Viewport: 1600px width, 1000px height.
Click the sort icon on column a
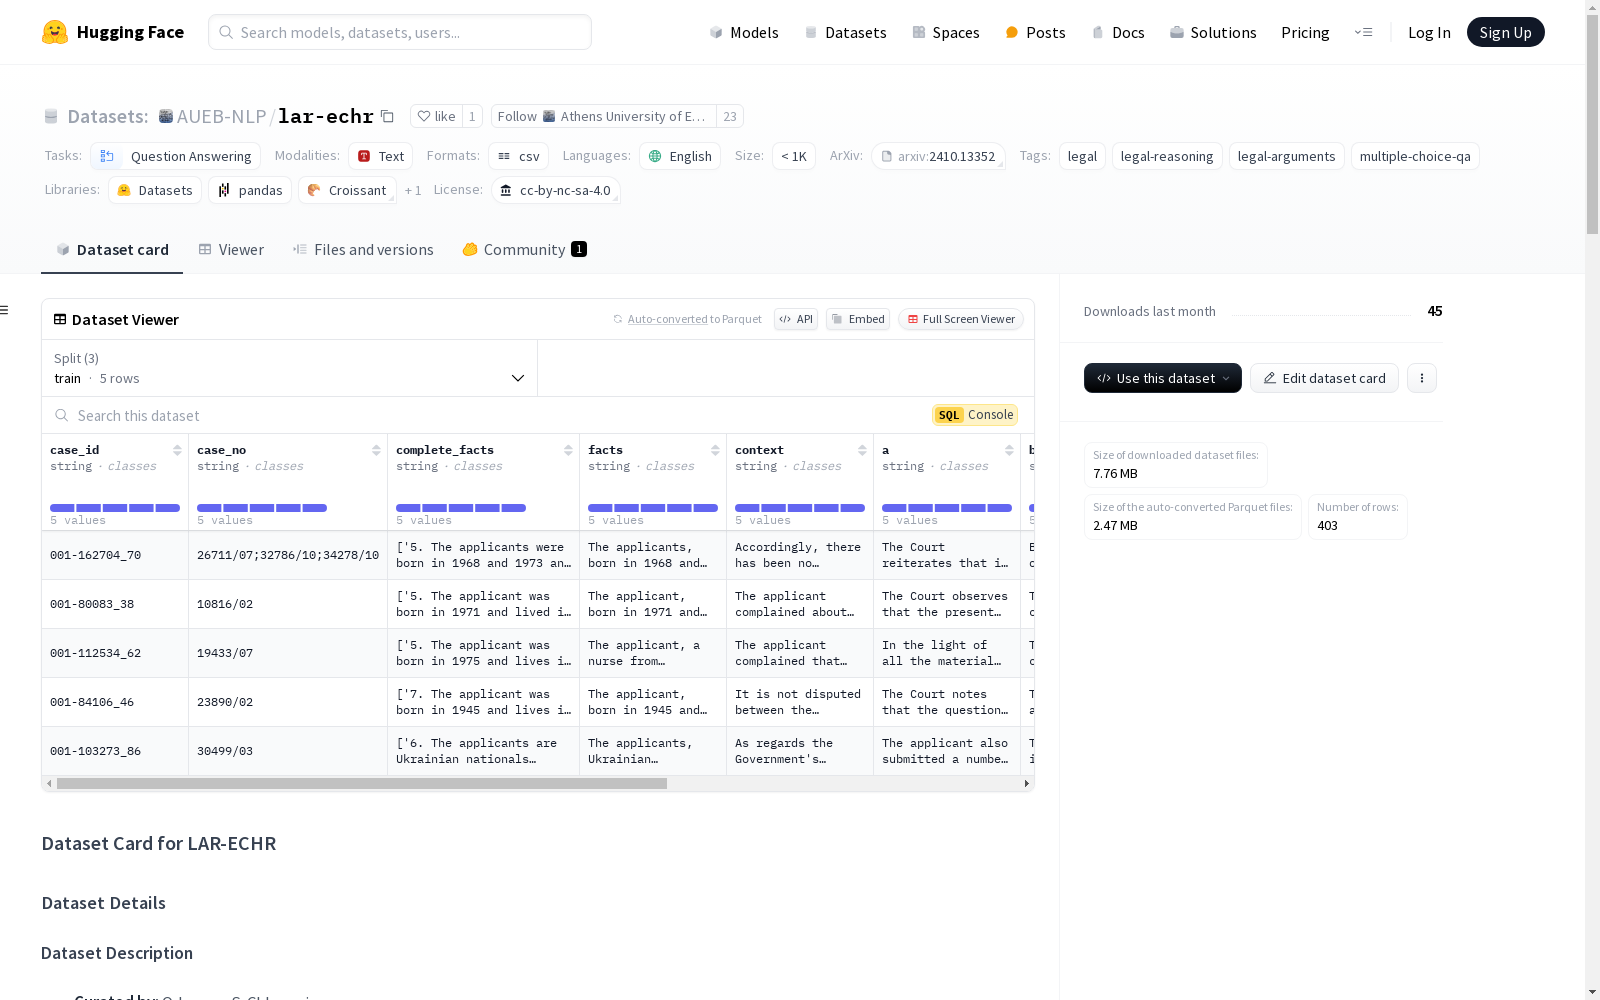(x=1009, y=450)
